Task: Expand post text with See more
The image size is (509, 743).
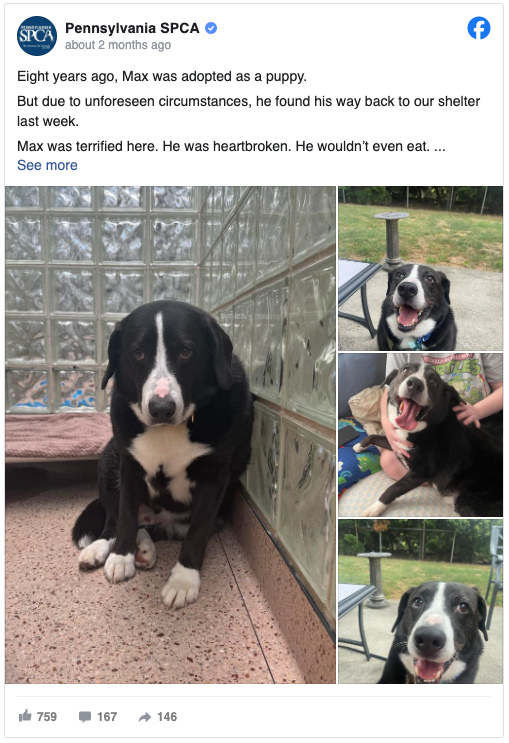Action: tap(47, 165)
